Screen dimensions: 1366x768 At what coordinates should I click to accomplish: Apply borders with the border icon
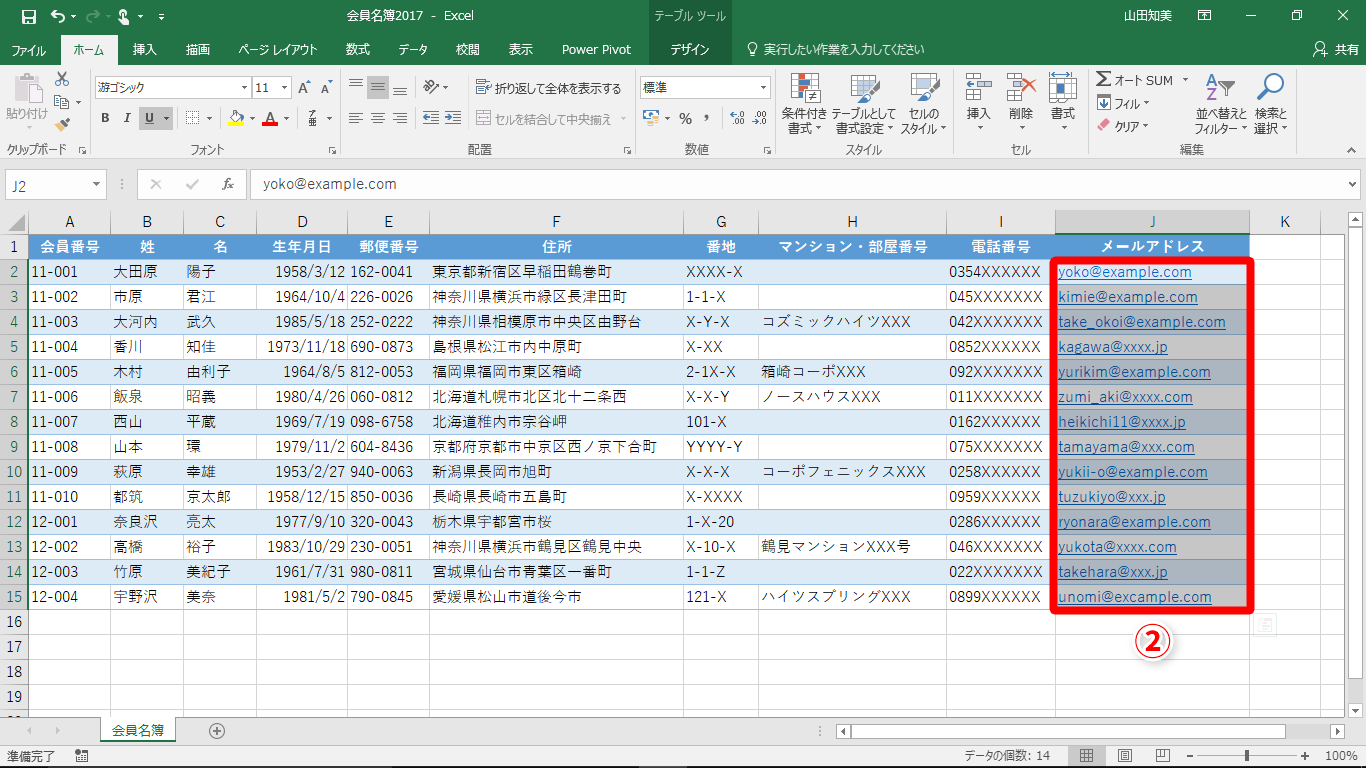point(193,118)
